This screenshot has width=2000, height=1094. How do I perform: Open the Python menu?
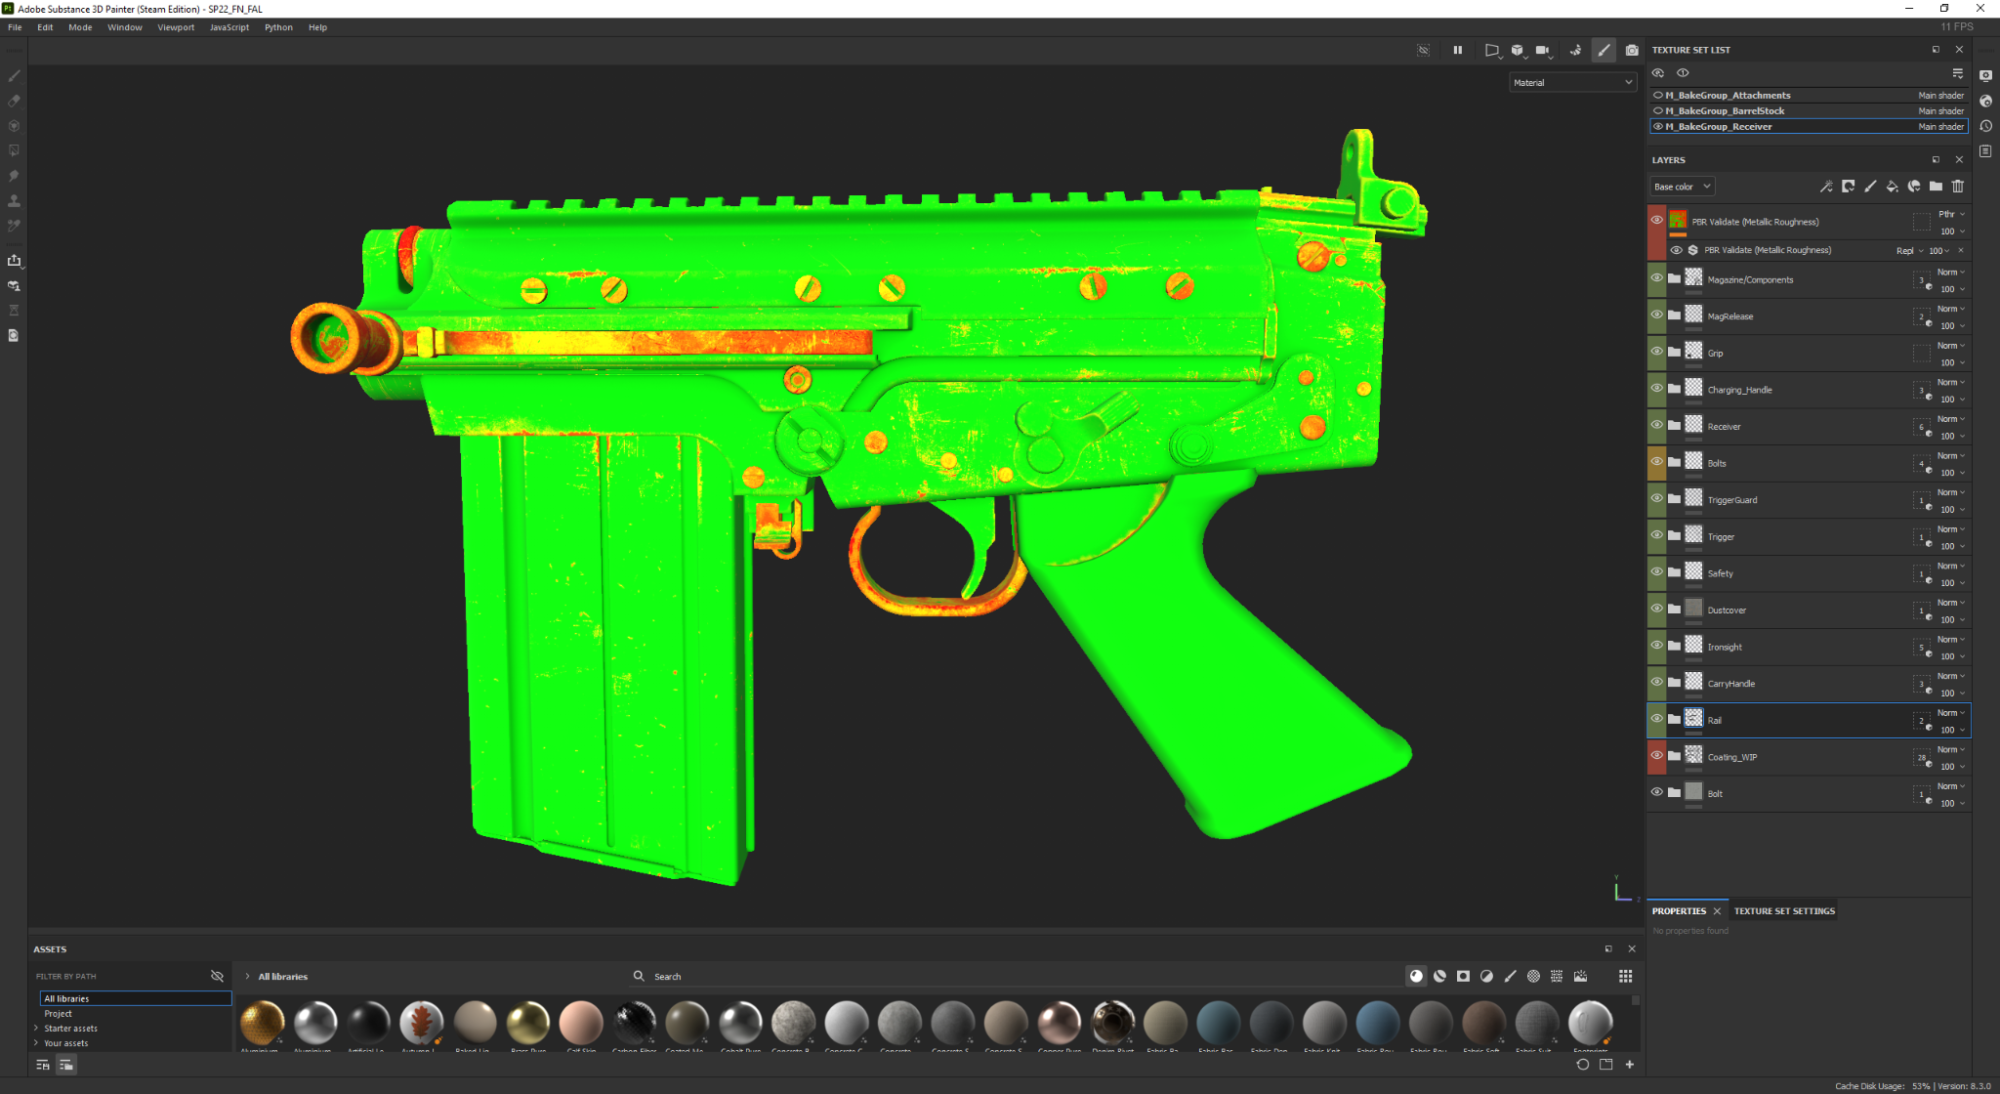pyautogui.click(x=278, y=27)
